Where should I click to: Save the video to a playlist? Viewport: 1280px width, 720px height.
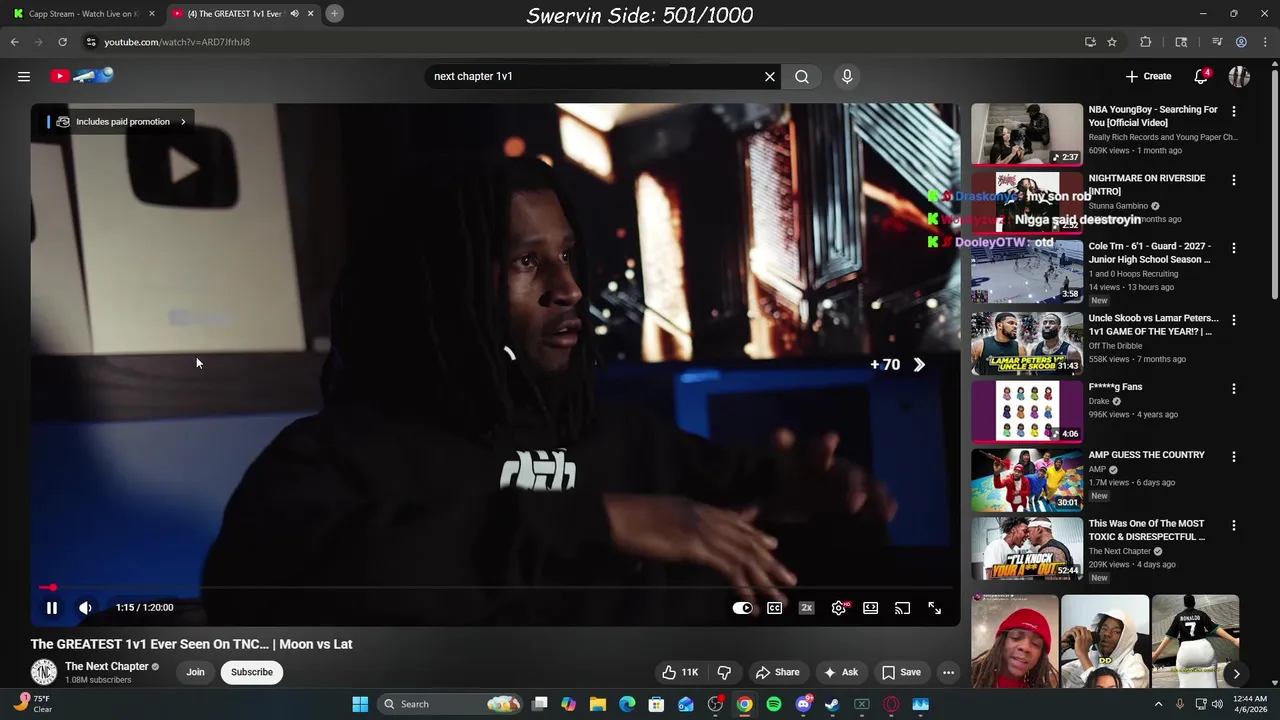click(901, 672)
